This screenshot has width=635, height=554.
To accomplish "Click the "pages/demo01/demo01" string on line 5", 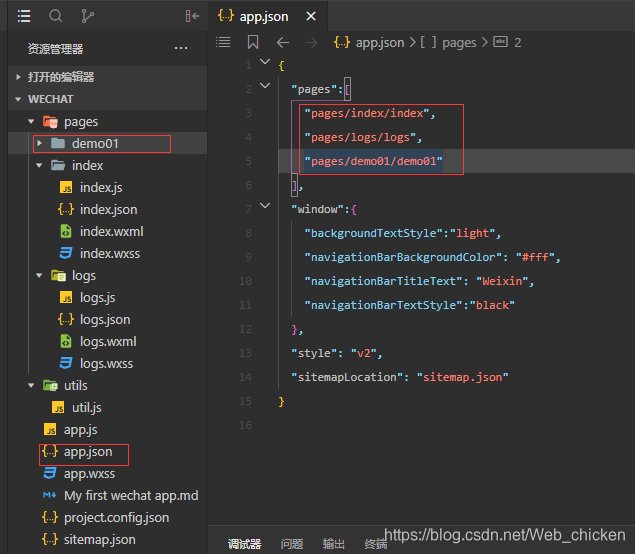I will click(x=373, y=161).
